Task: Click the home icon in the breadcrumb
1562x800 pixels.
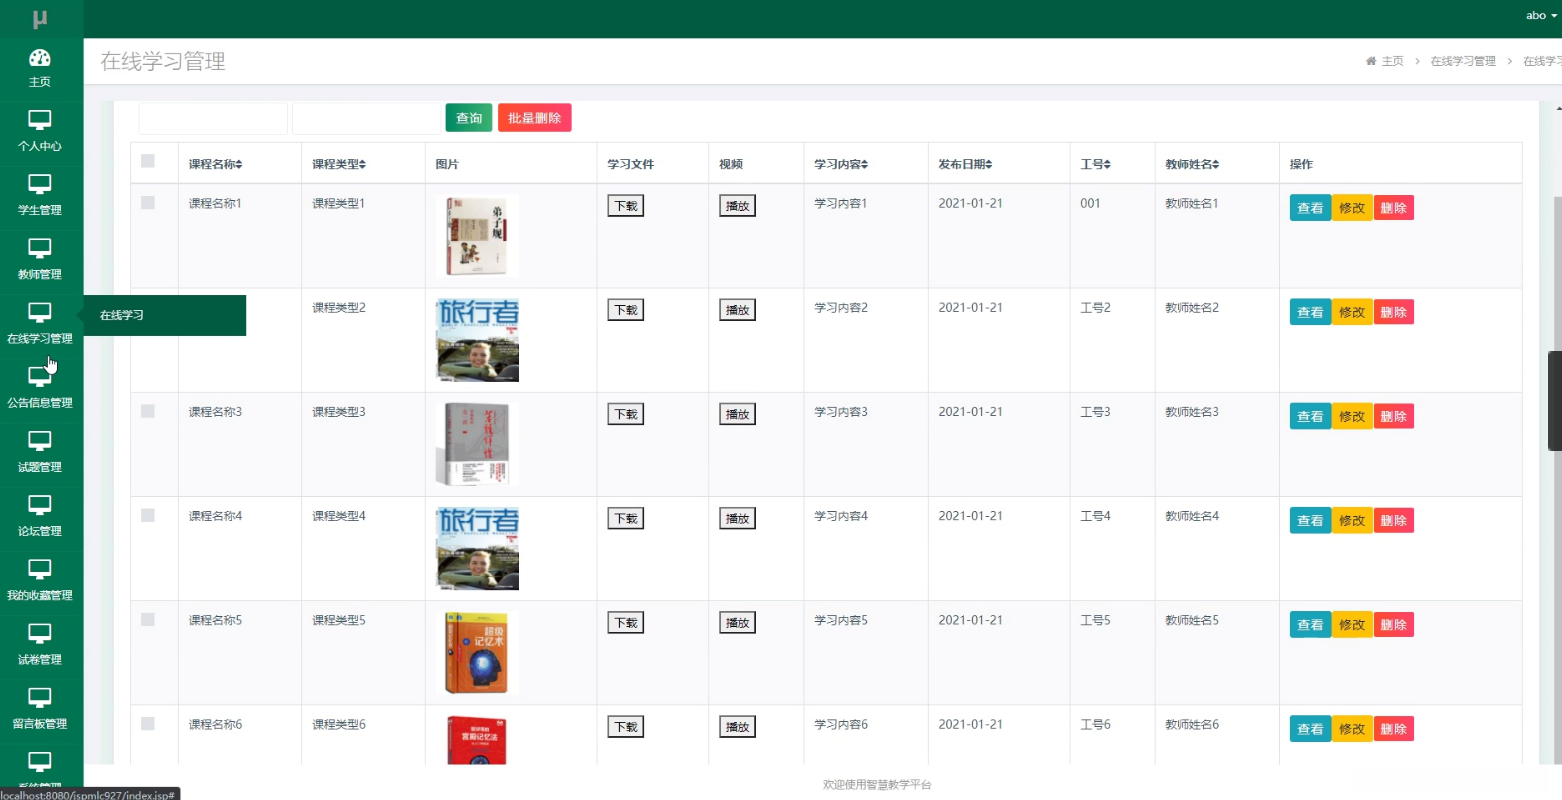Action: tap(1371, 61)
